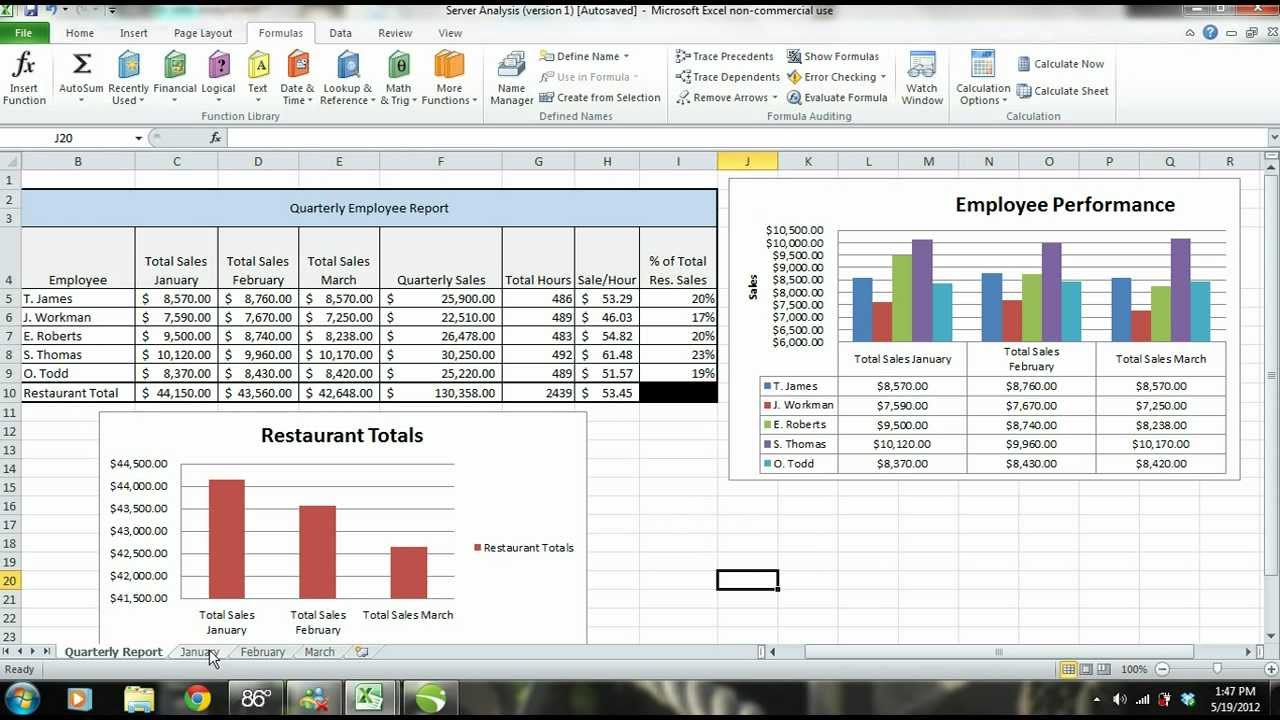
Task: Click the Insert Worksheet tab icon
Action: pyautogui.click(x=361, y=652)
